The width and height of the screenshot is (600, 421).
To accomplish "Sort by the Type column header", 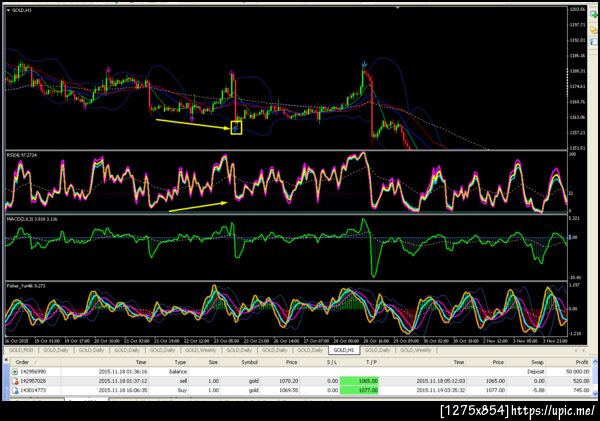I will pyautogui.click(x=180, y=362).
